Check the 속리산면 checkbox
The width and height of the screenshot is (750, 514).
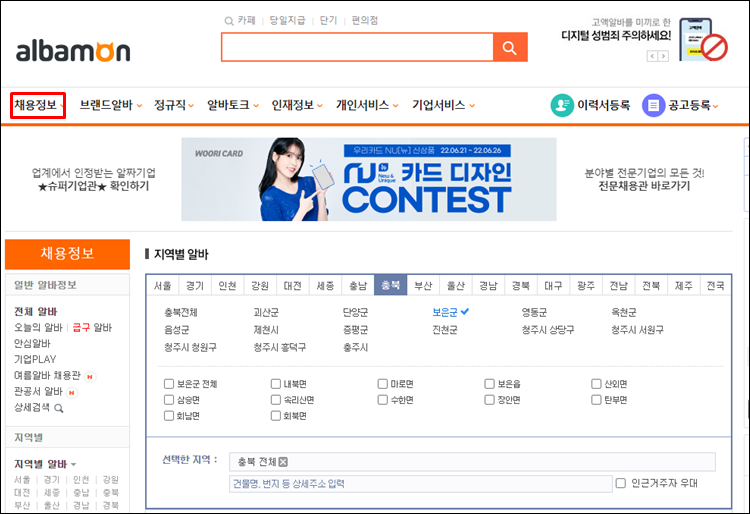coord(276,400)
